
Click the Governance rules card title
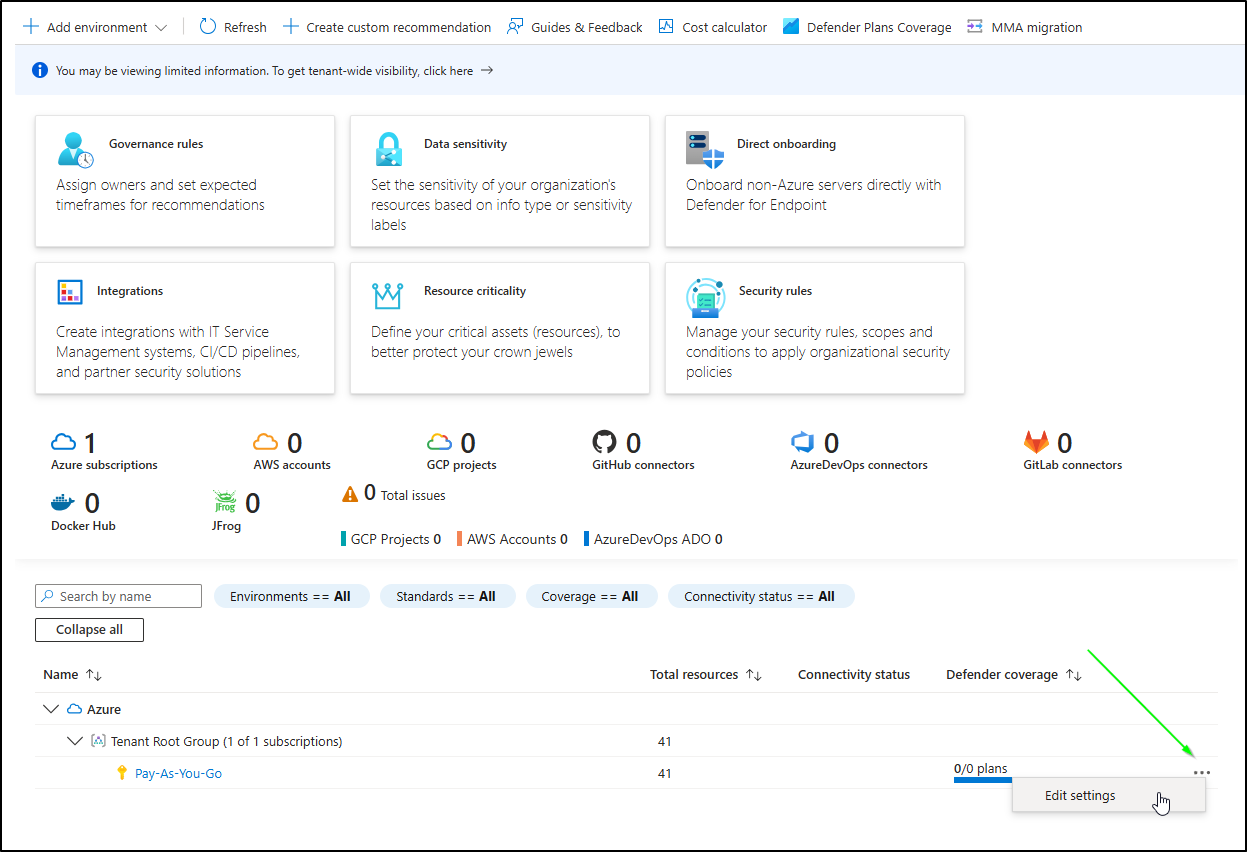[x=156, y=144]
